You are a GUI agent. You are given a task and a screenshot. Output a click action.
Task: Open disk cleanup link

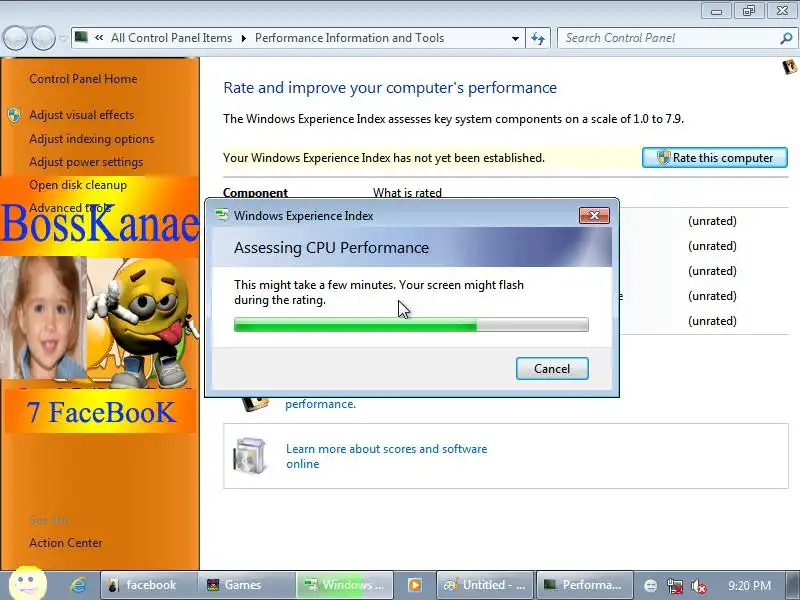coord(78,185)
